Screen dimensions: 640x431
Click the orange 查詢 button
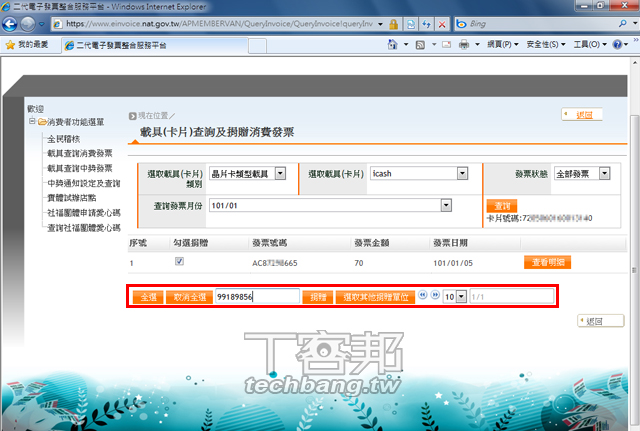click(x=502, y=206)
